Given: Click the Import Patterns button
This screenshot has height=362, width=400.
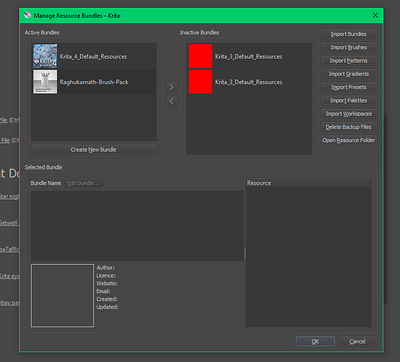Looking at the screenshot, I should tap(349, 61).
